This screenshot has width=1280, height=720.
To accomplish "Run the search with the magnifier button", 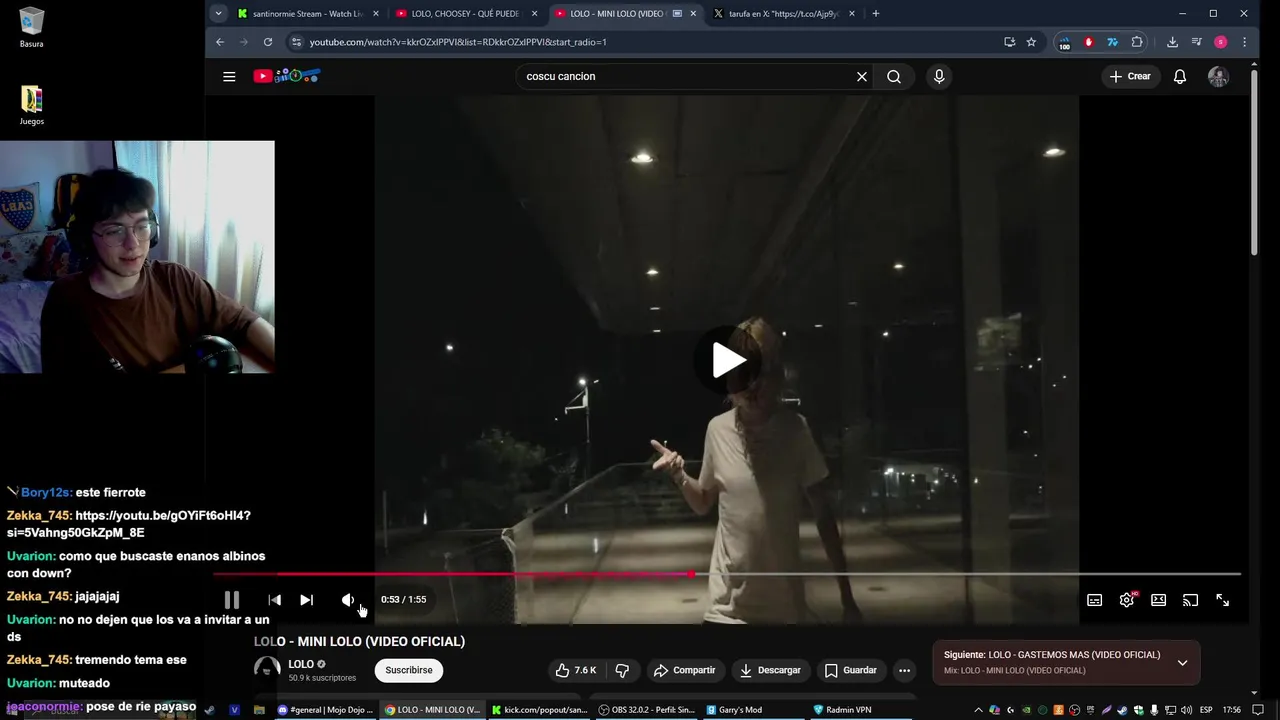I will point(894,76).
